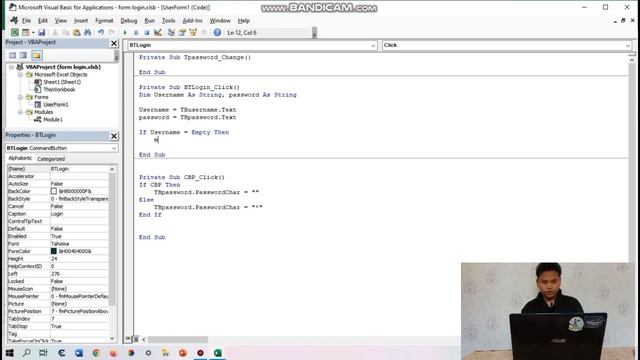This screenshot has width=640, height=360.
Task: Open the Edit menu
Action: (42, 21)
